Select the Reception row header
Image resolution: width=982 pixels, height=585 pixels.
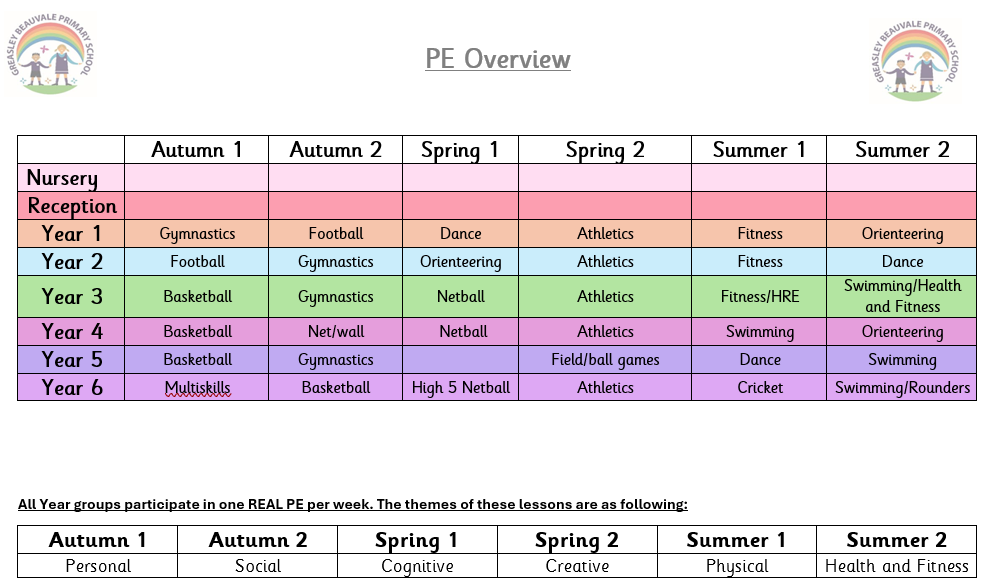pos(72,206)
